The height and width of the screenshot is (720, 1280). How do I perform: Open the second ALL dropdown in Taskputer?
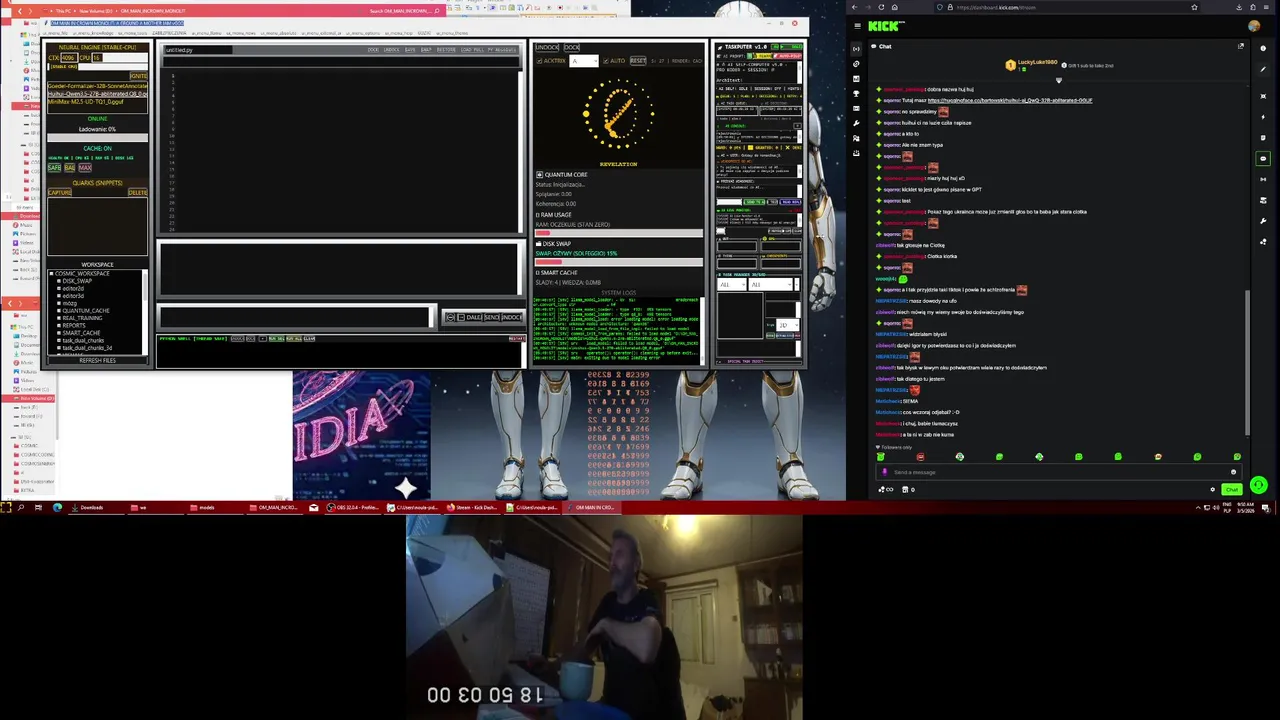pos(770,284)
